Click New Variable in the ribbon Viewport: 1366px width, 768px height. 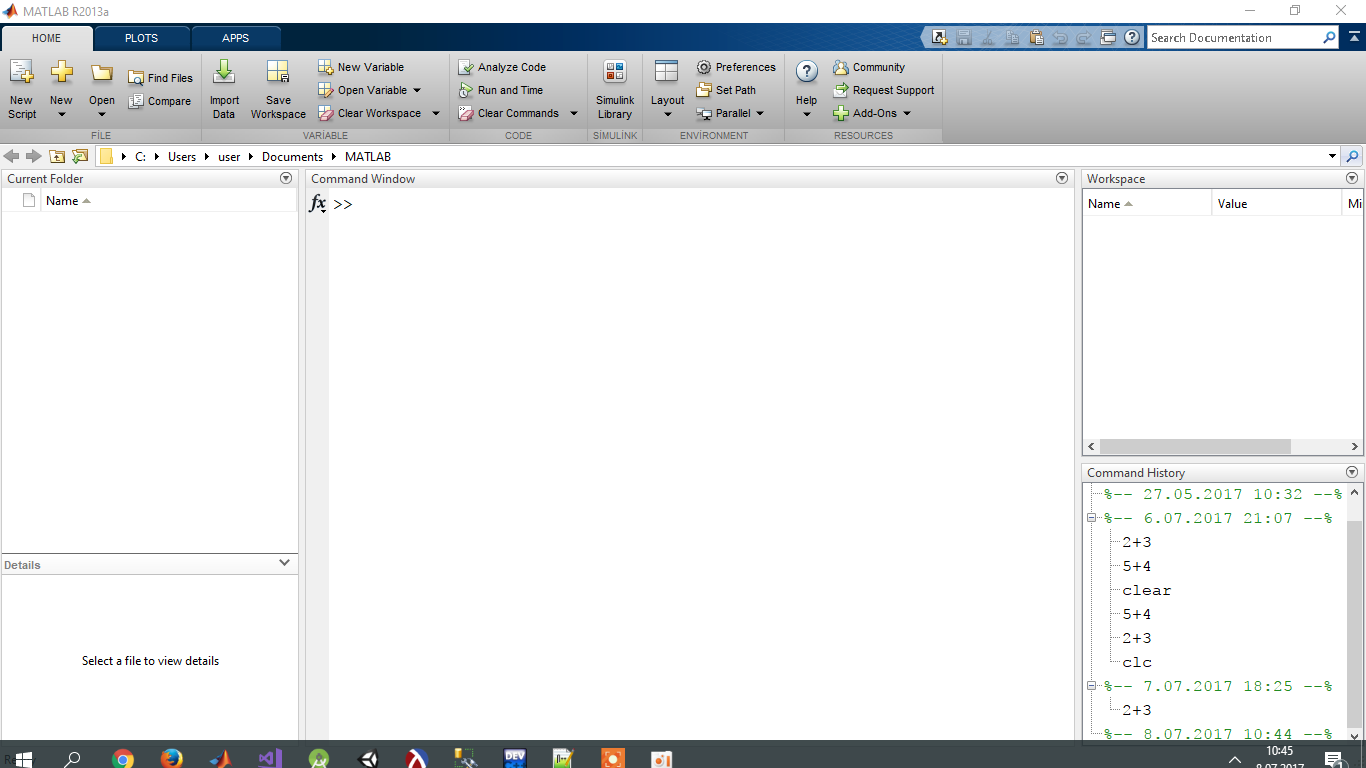pos(361,67)
